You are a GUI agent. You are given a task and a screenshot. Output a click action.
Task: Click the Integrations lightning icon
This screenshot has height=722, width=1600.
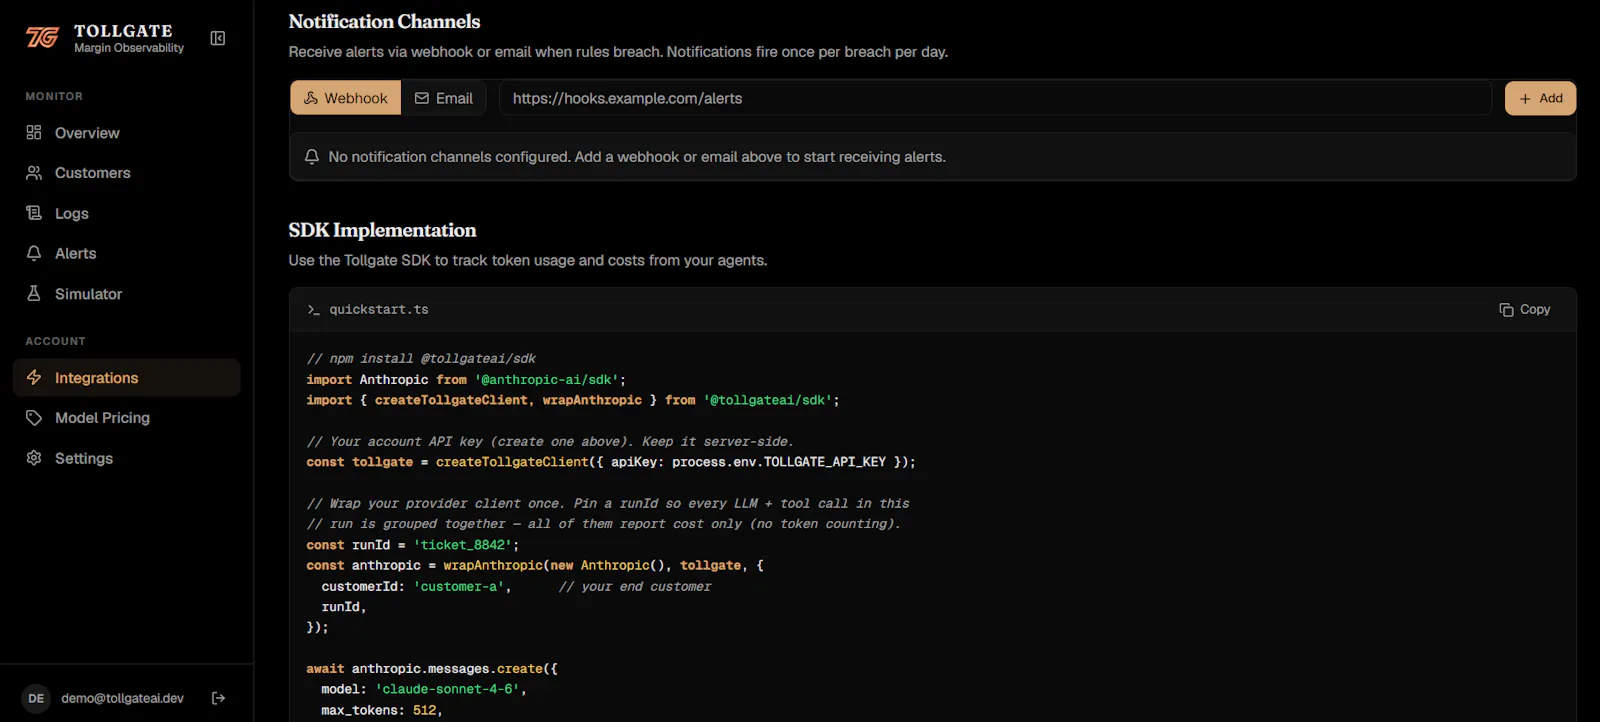(34, 378)
